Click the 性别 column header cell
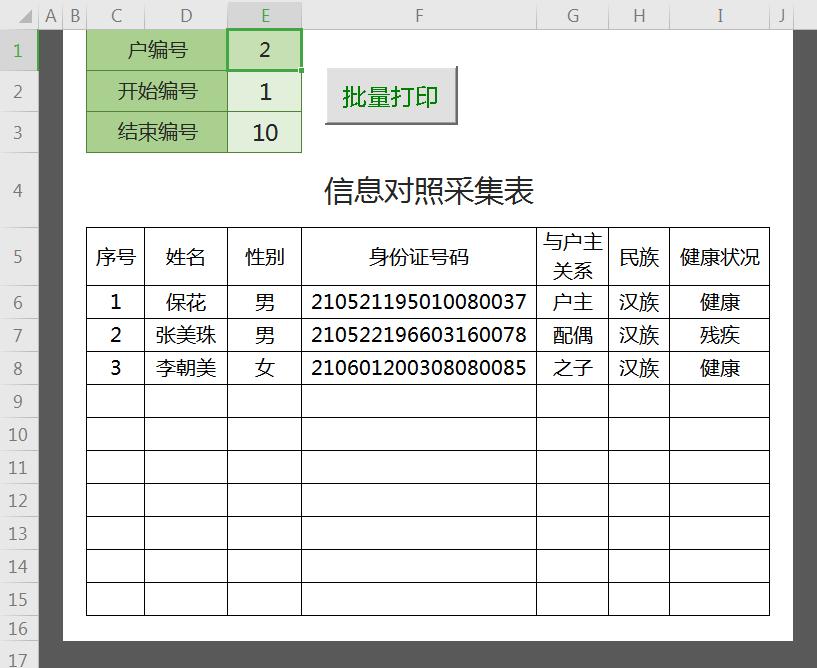 click(265, 256)
